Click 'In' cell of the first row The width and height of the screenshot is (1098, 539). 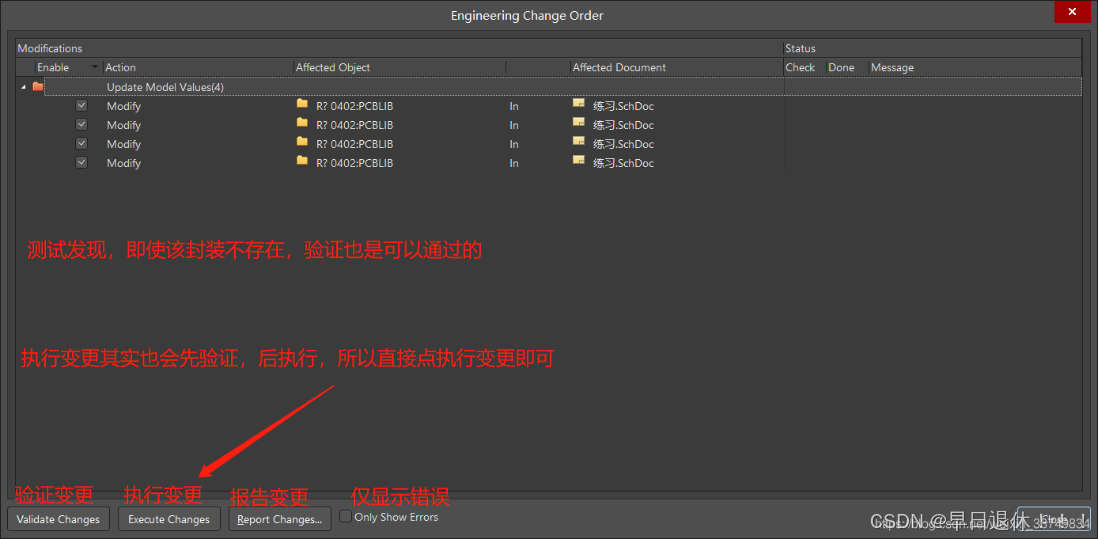[x=514, y=106]
